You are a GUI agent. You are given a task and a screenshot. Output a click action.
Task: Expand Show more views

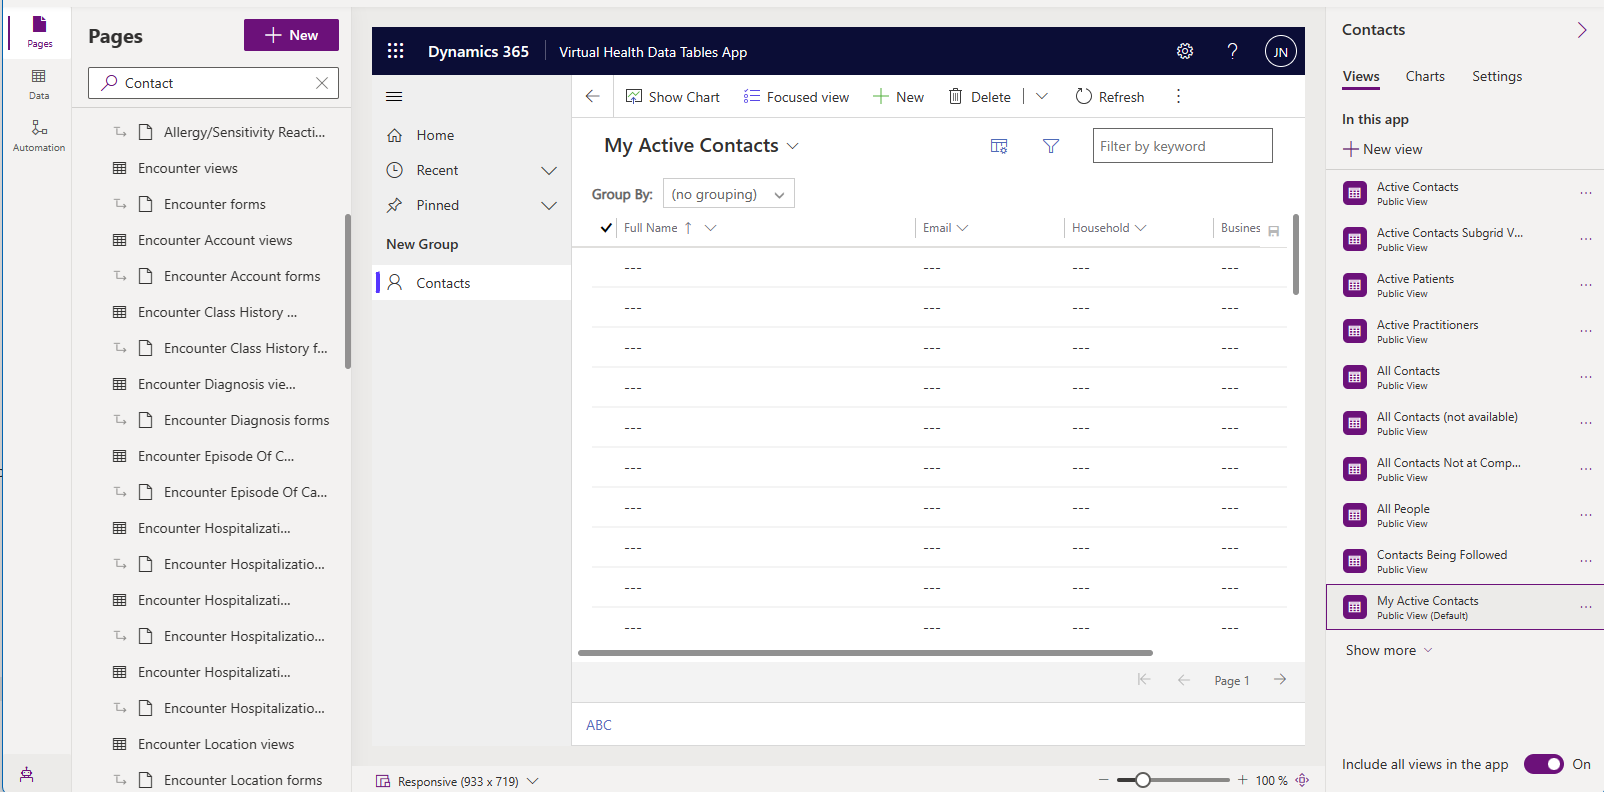tap(1389, 650)
